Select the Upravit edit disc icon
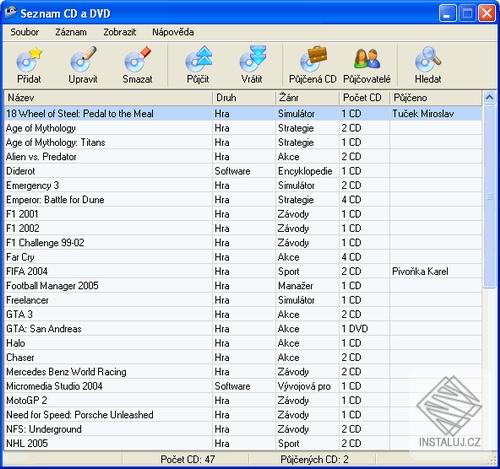The width and height of the screenshot is (500, 469). (83, 60)
